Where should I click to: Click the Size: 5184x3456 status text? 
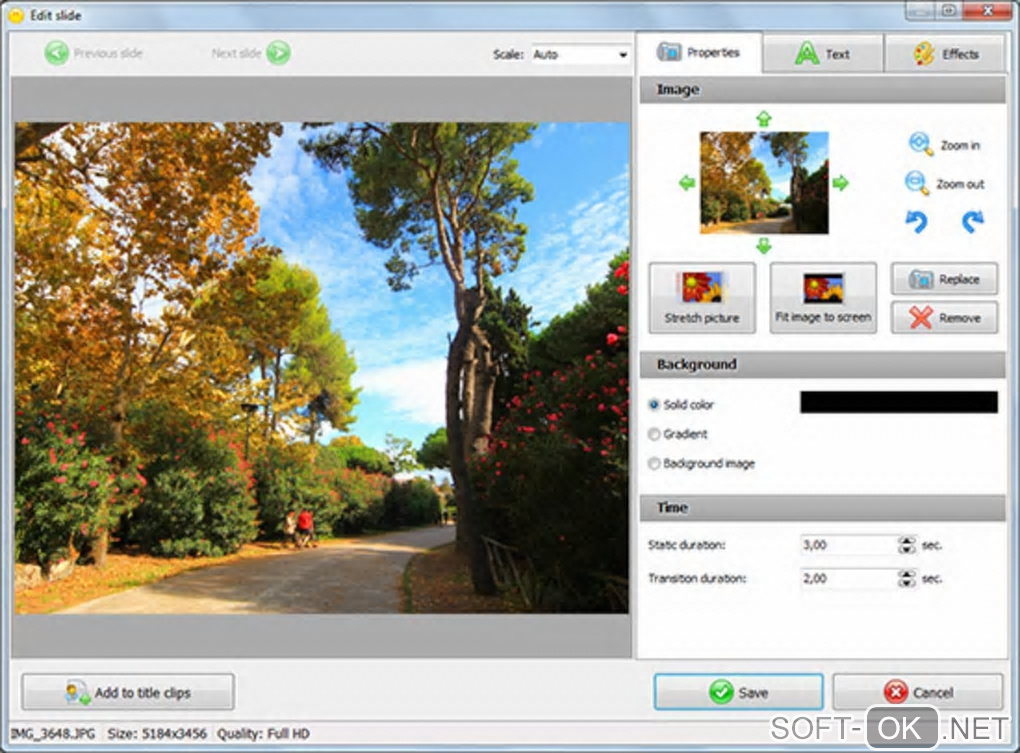[157, 733]
